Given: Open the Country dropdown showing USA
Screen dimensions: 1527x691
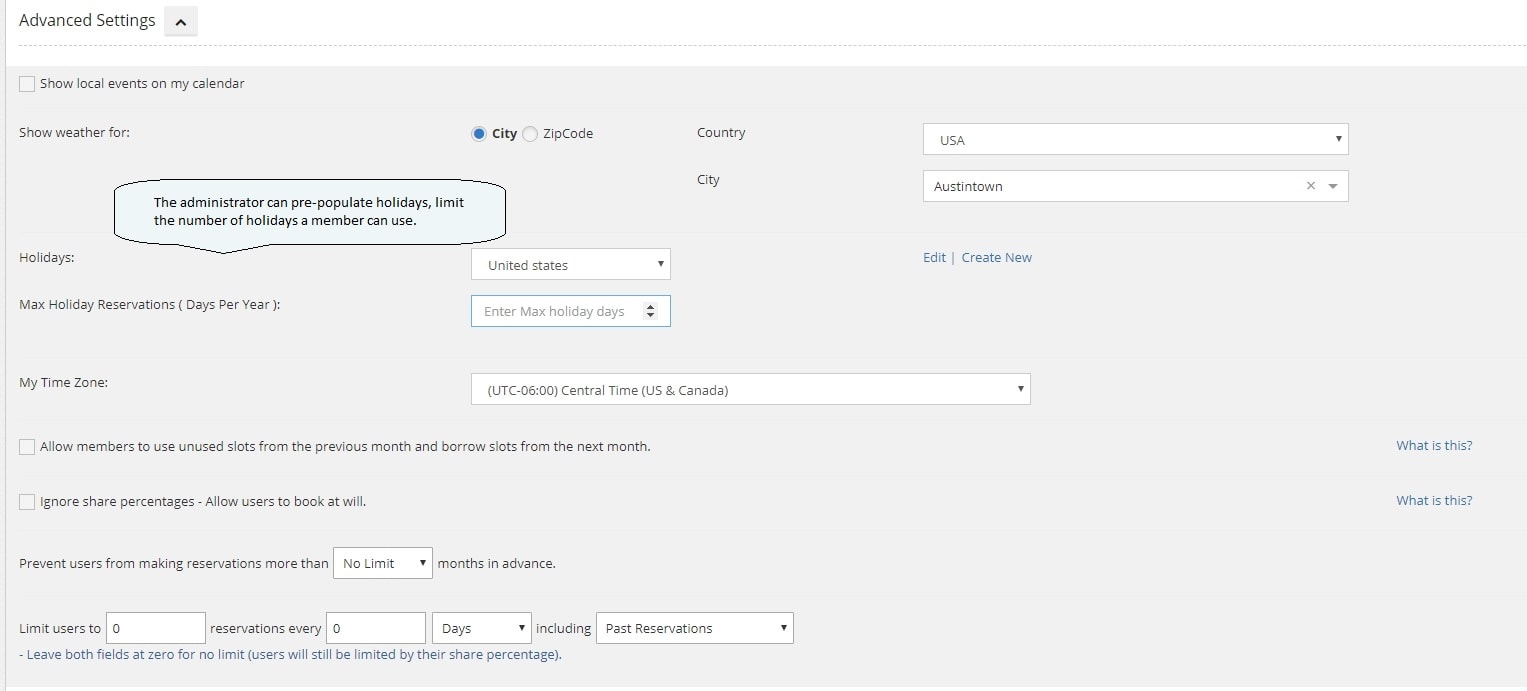Looking at the screenshot, I should [x=1135, y=140].
